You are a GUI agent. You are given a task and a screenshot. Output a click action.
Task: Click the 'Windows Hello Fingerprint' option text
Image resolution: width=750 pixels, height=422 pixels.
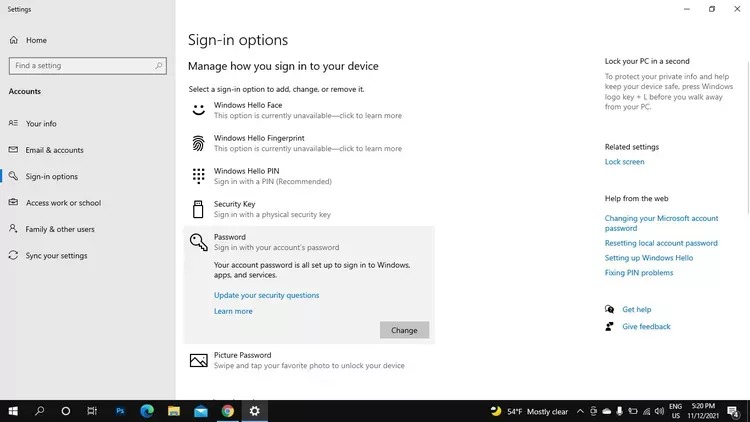259,138
